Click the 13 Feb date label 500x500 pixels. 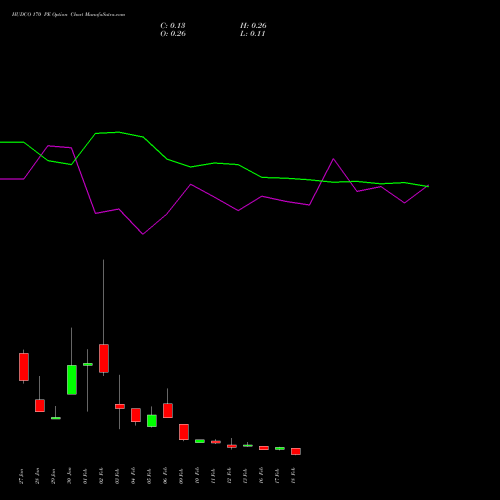pos(246,476)
